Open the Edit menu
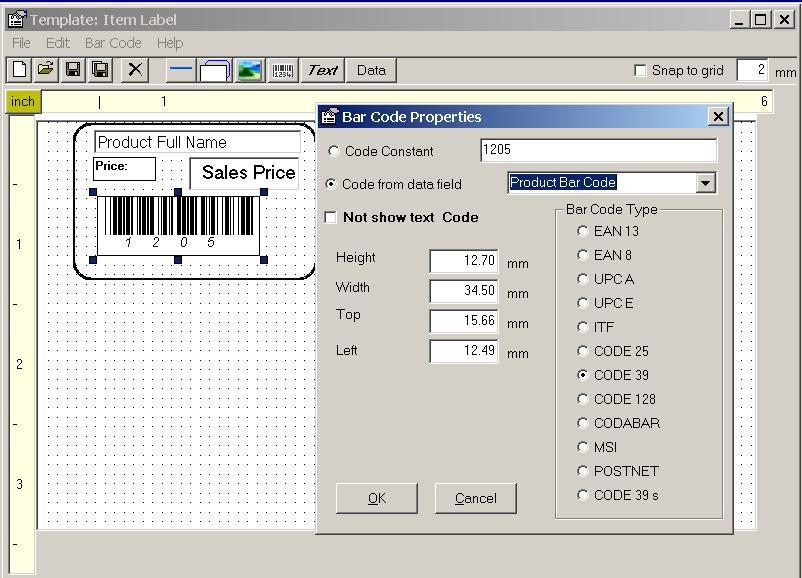The height and width of the screenshot is (578, 802). pyautogui.click(x=57, y=43)
